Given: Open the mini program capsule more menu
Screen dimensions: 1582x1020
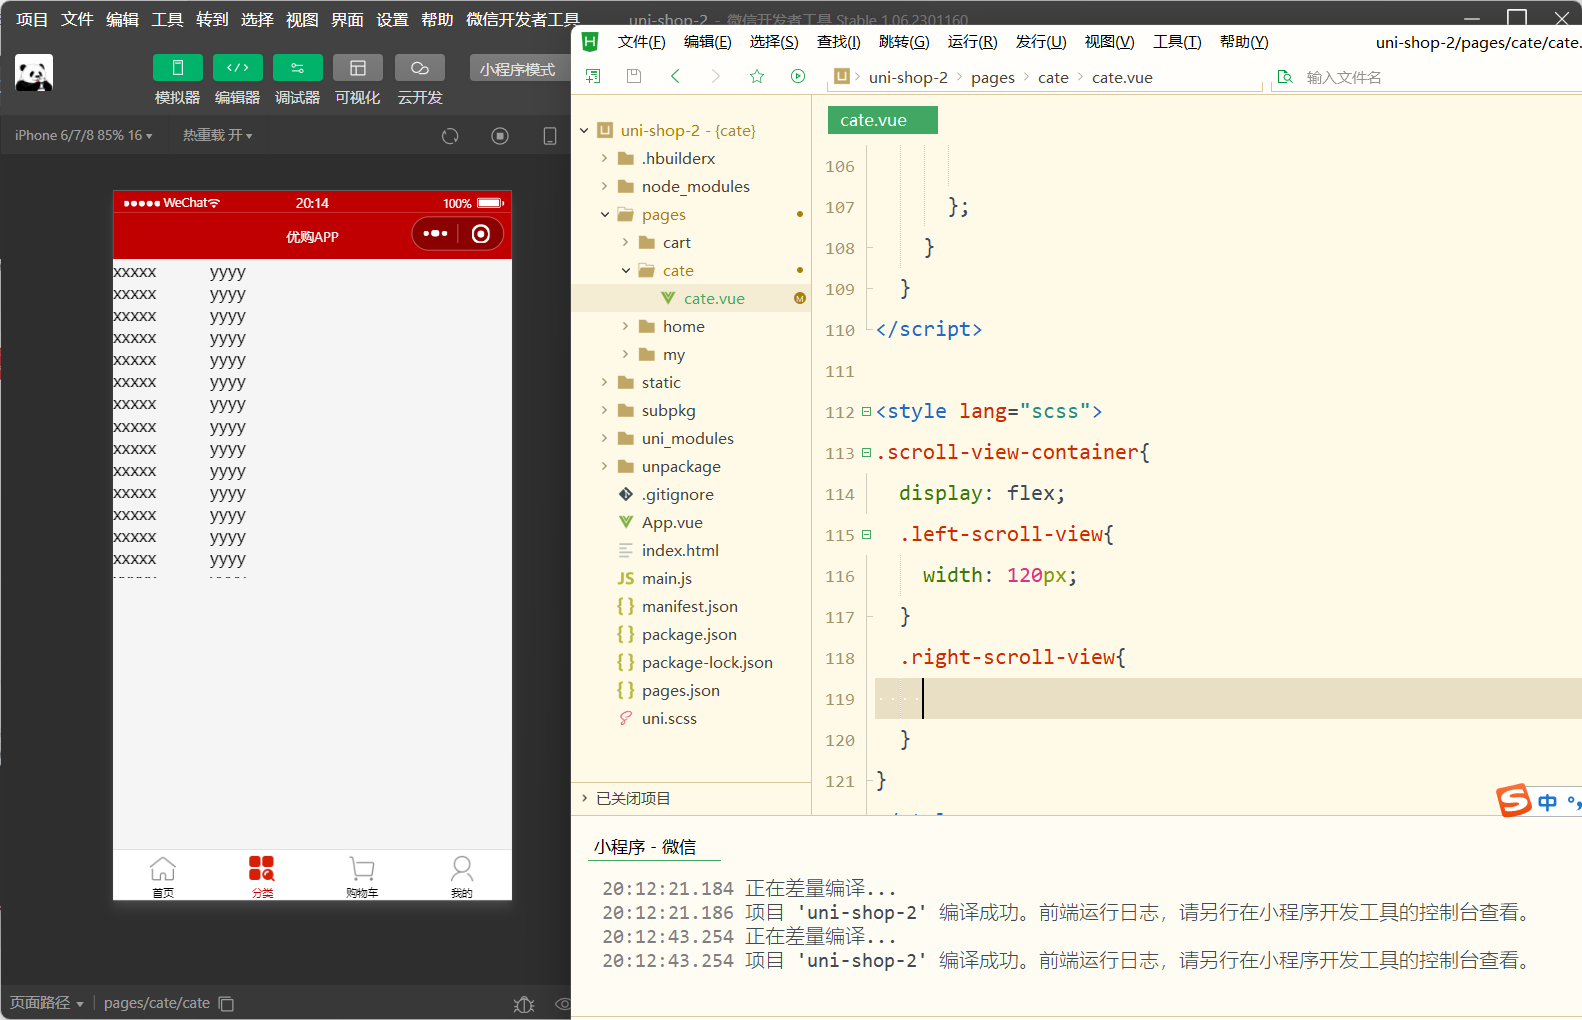Looking at the screenshot, I should click(435, 234).
